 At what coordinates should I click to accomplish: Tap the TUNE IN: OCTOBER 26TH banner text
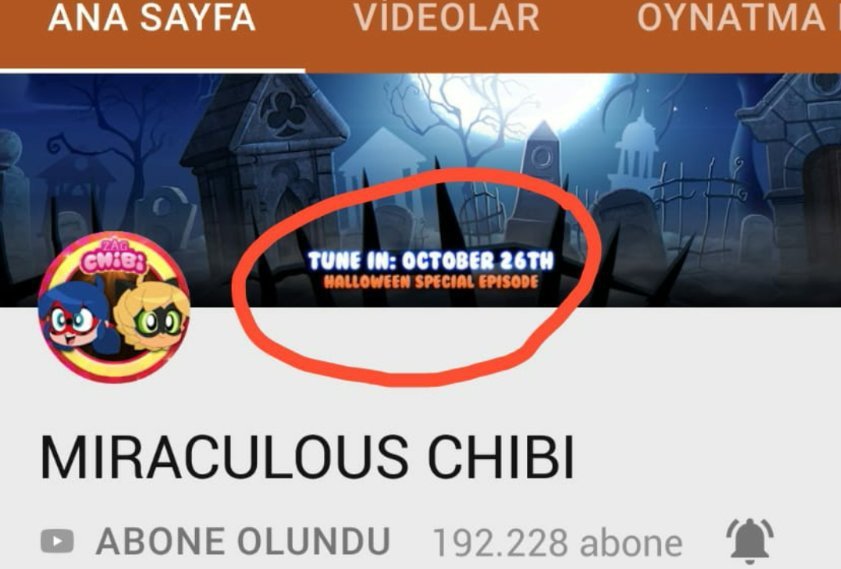click(x=431, y=261)
